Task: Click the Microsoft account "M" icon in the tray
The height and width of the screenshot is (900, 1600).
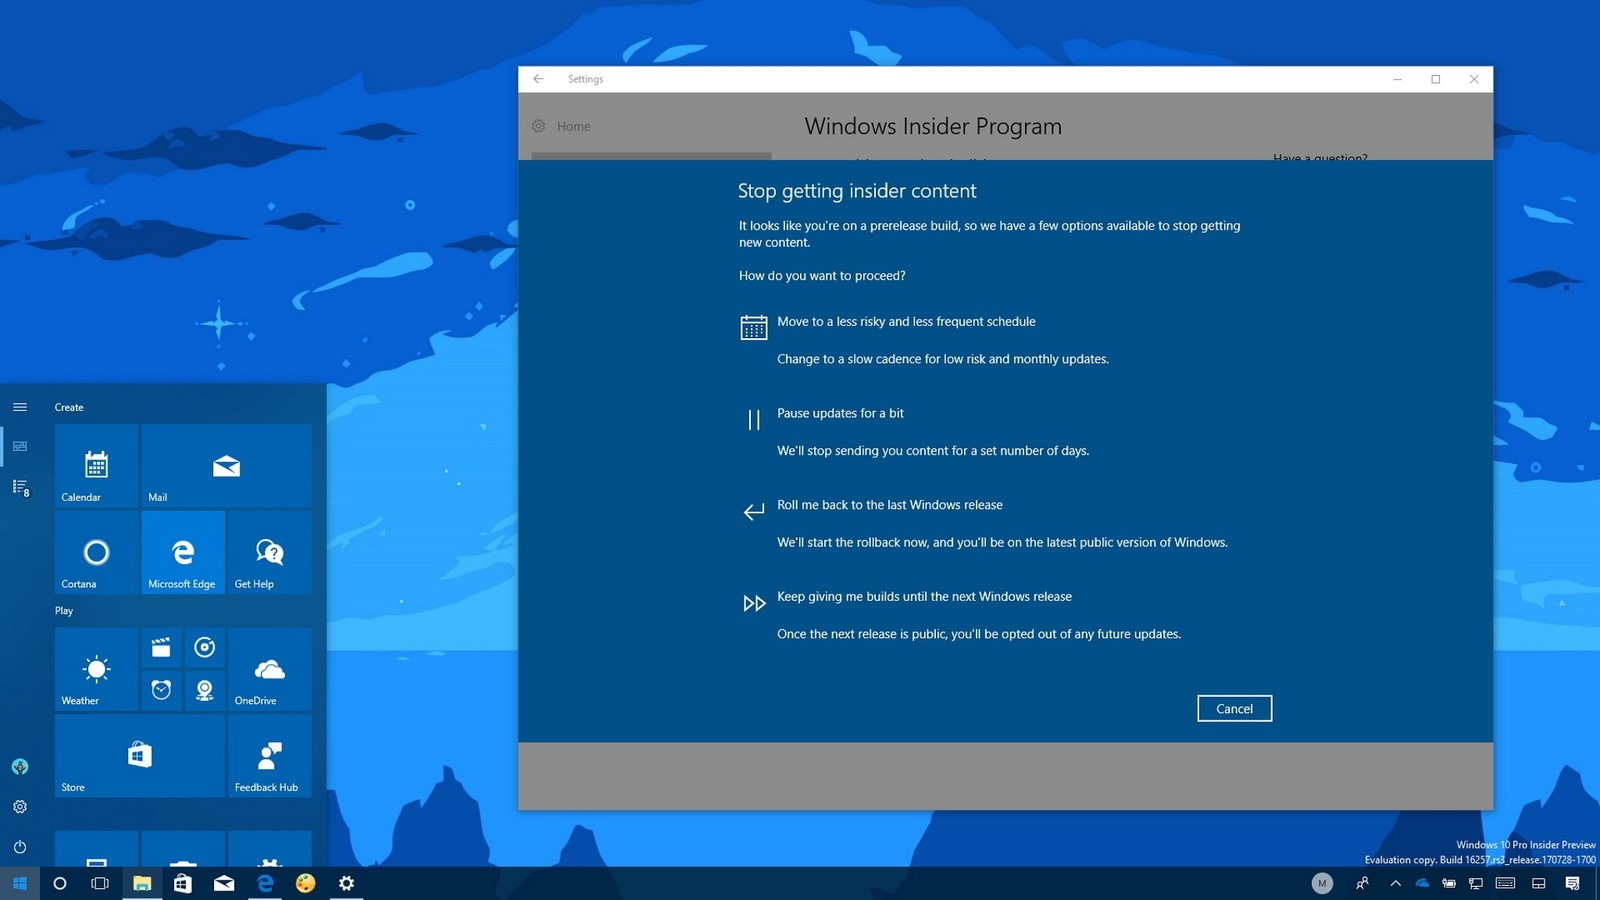Action: pos(1322,883)
